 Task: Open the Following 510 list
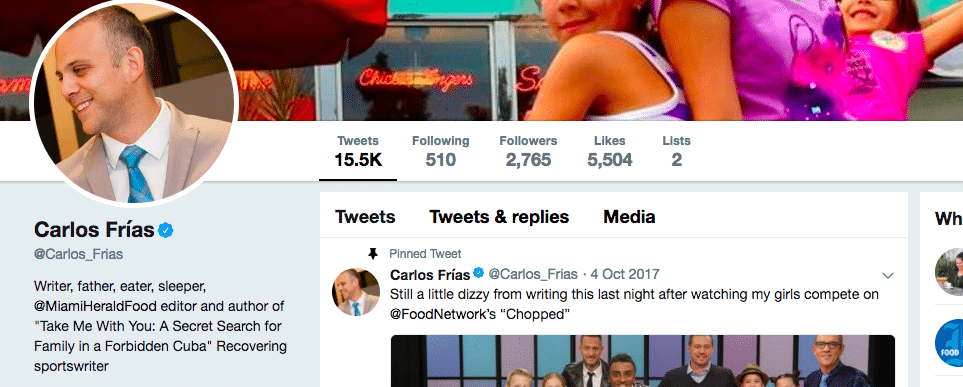(440, 151)
